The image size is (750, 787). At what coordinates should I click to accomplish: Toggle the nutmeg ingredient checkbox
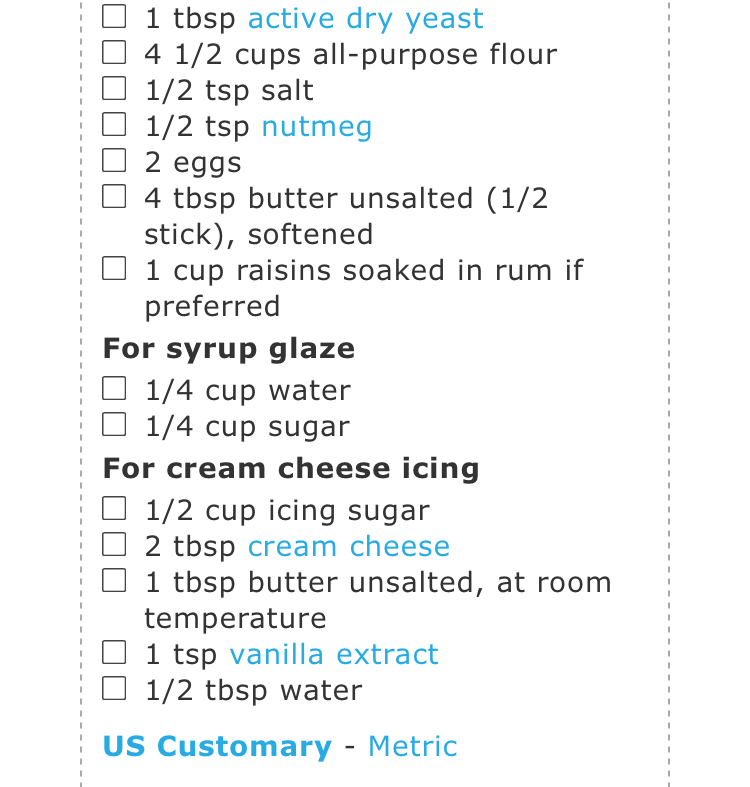click(115, 125)
